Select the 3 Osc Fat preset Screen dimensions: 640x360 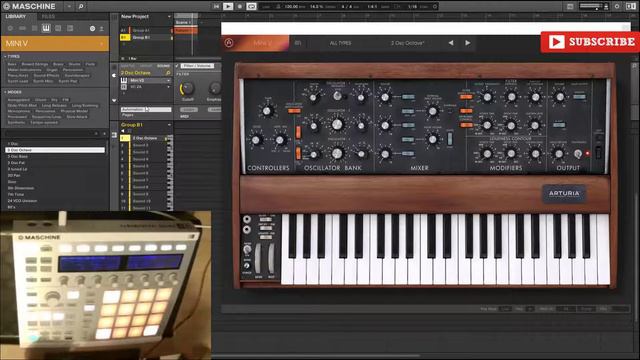tap(55, 162)
